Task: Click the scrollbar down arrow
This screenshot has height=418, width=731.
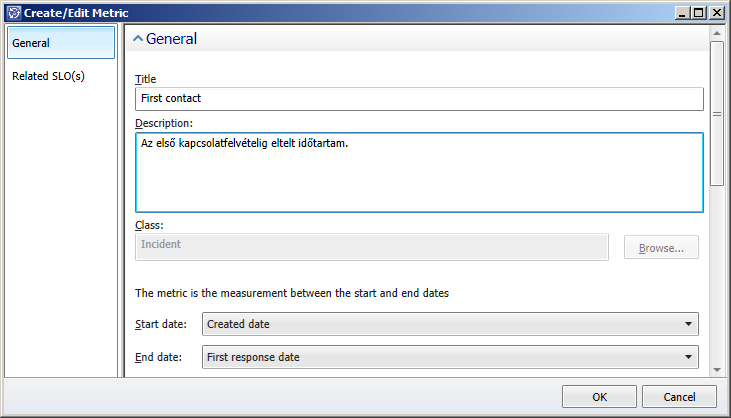Action: click(x=717, y=370)
